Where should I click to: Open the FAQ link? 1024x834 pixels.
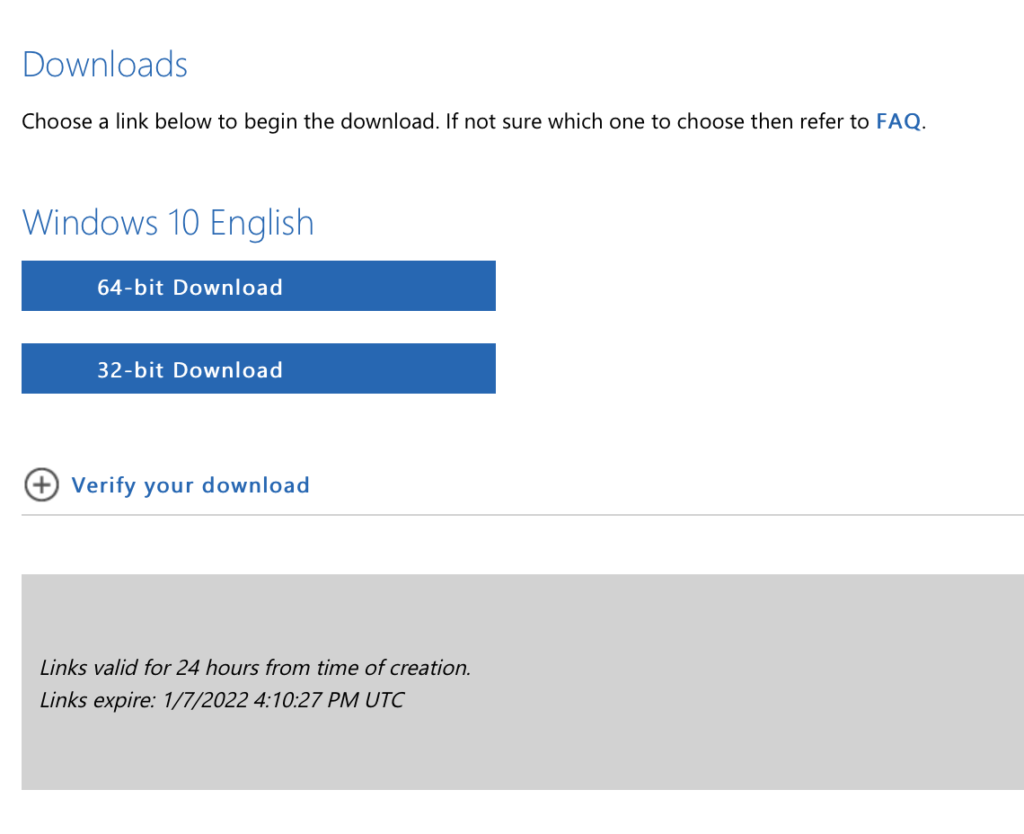[x=897, y=122]
